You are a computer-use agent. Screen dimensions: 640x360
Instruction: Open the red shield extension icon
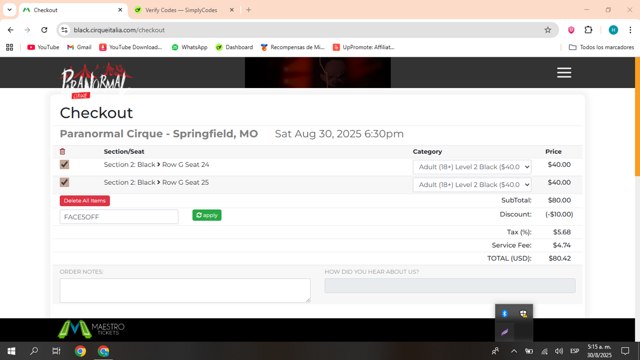point(571,30)
